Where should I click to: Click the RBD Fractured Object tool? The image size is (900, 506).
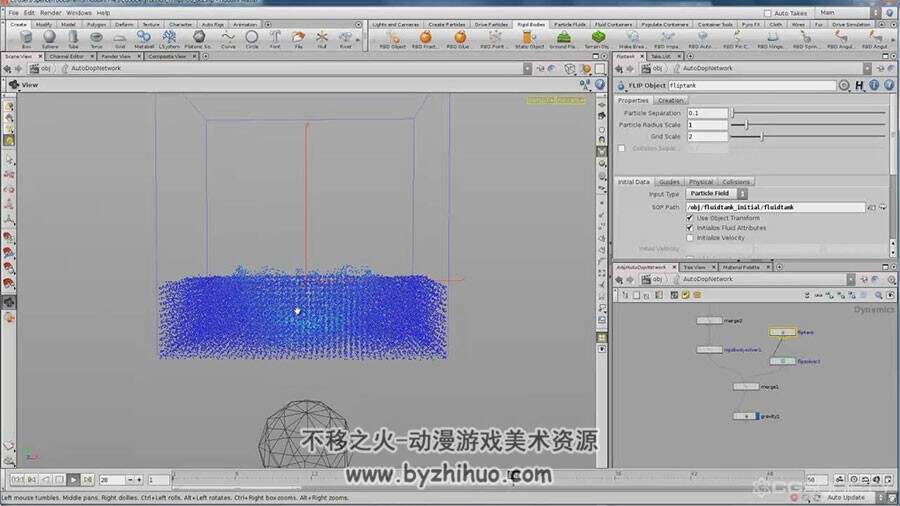click(425, 40)
